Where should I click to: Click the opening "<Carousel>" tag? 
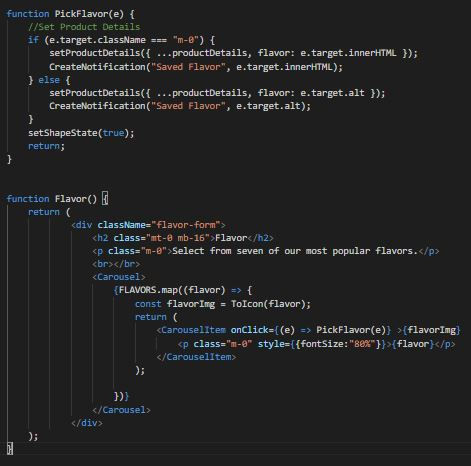click(x=119, y=277)
